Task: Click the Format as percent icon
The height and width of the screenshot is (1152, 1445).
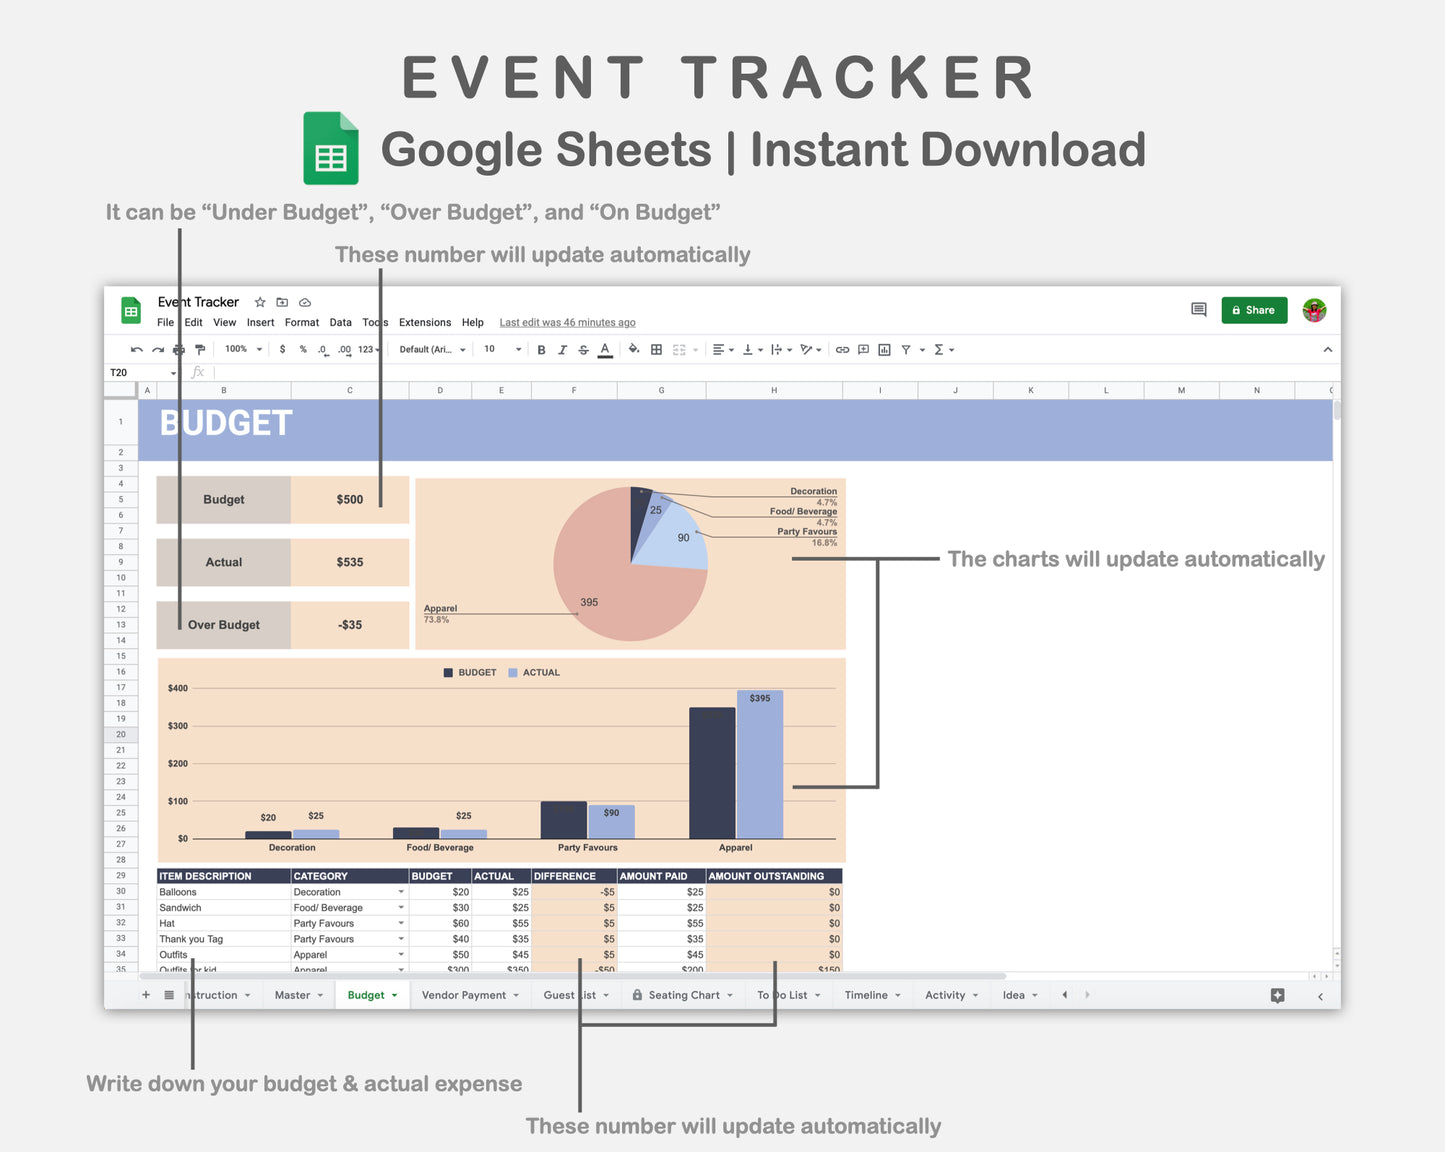Action: (x=302, y=349)
